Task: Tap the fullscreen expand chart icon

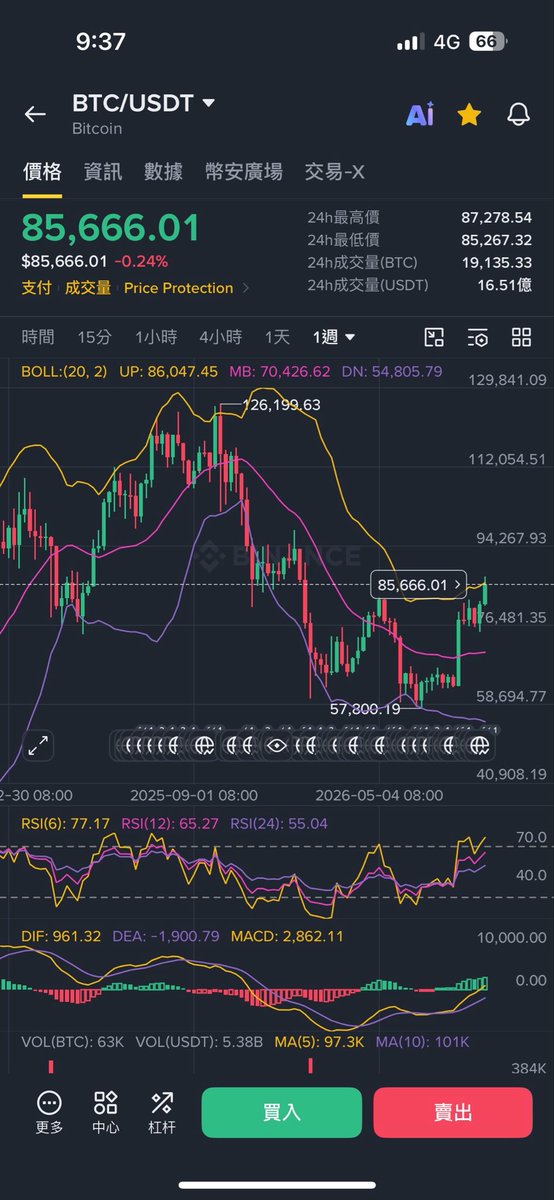Action: tap(38, 744)
